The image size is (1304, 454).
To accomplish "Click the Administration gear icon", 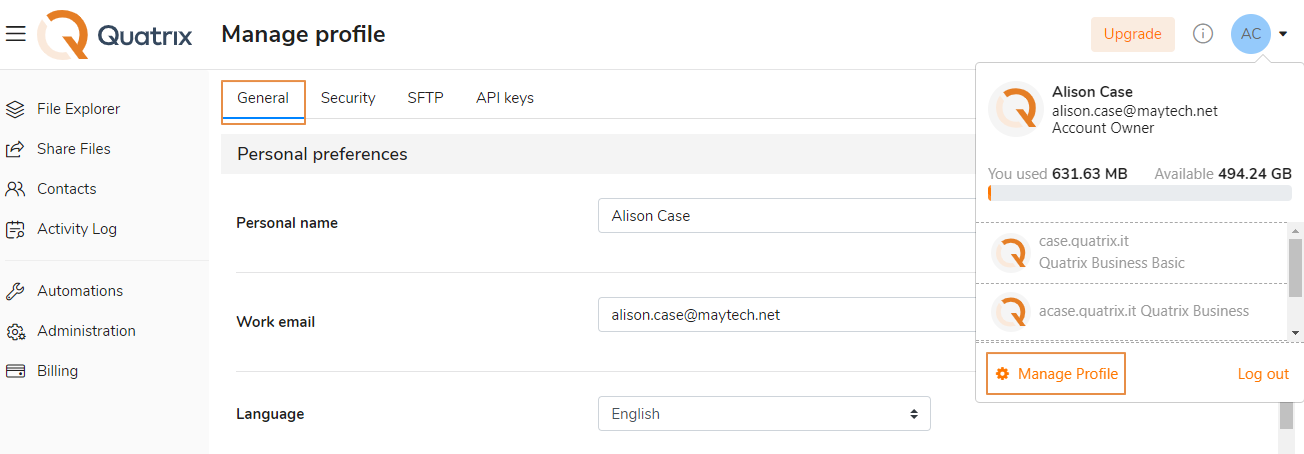I will click(15, 331).
